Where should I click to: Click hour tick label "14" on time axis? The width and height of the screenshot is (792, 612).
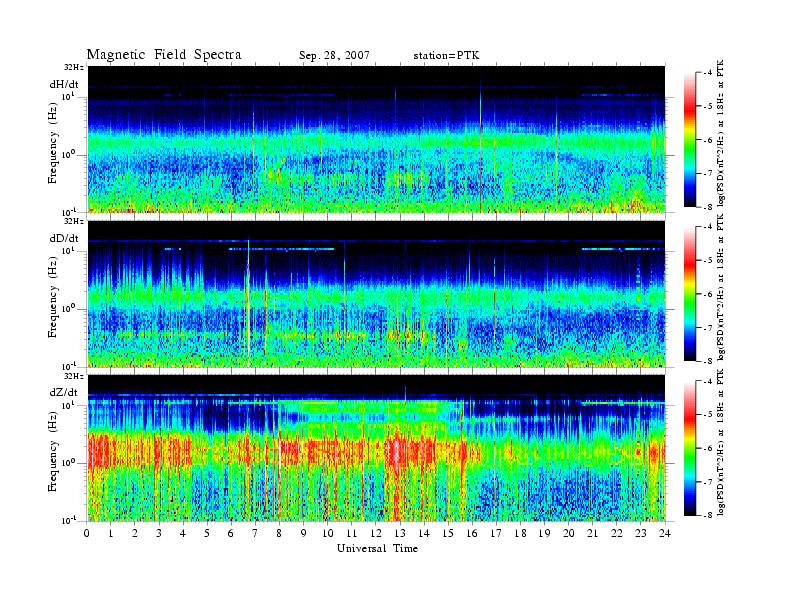pos(424,533)
